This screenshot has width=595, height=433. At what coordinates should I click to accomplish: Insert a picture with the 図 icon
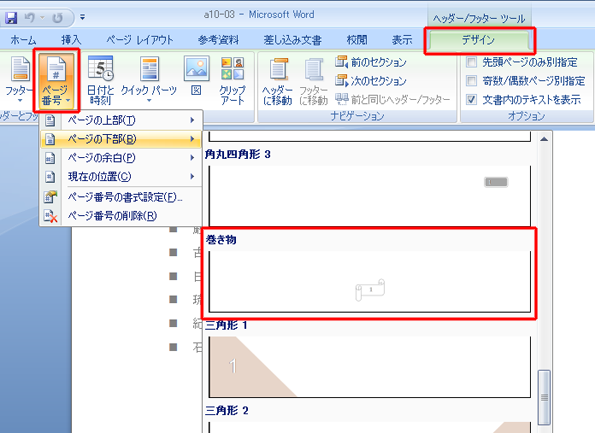point(197,76)
